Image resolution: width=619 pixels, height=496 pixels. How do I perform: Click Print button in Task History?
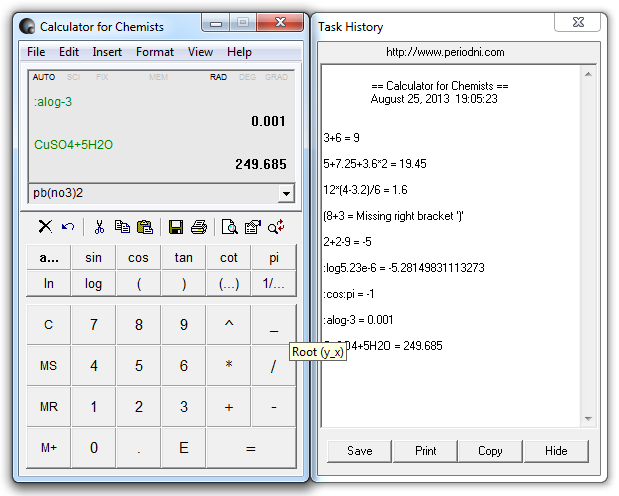(x=426, y=451)
